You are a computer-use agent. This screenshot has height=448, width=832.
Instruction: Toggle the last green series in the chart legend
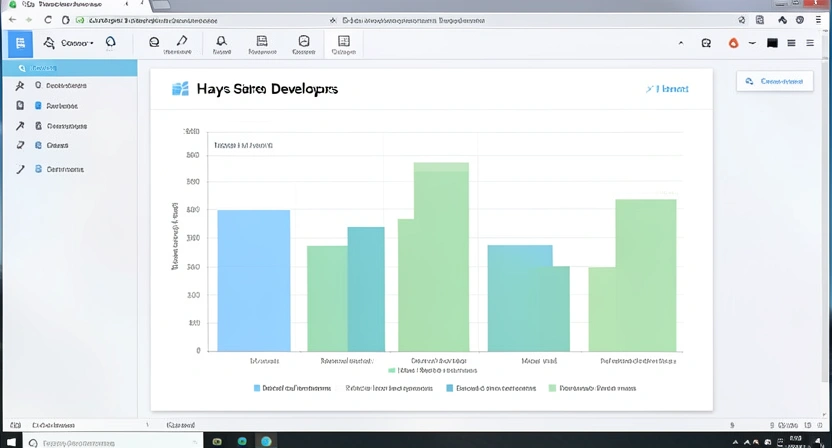pyautogui.click(x=553, y=387)
